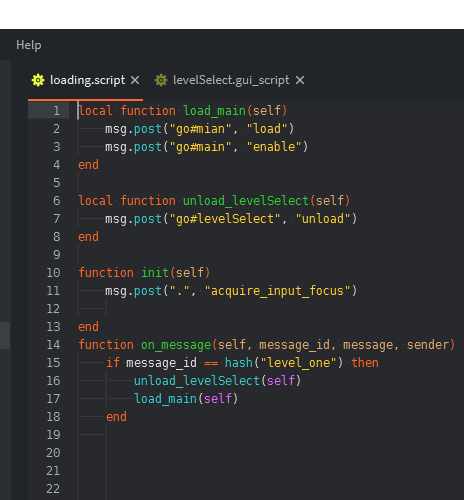
Task: Click the "acquire_input_focus" string on line 11
Action: tap(277, 291)
